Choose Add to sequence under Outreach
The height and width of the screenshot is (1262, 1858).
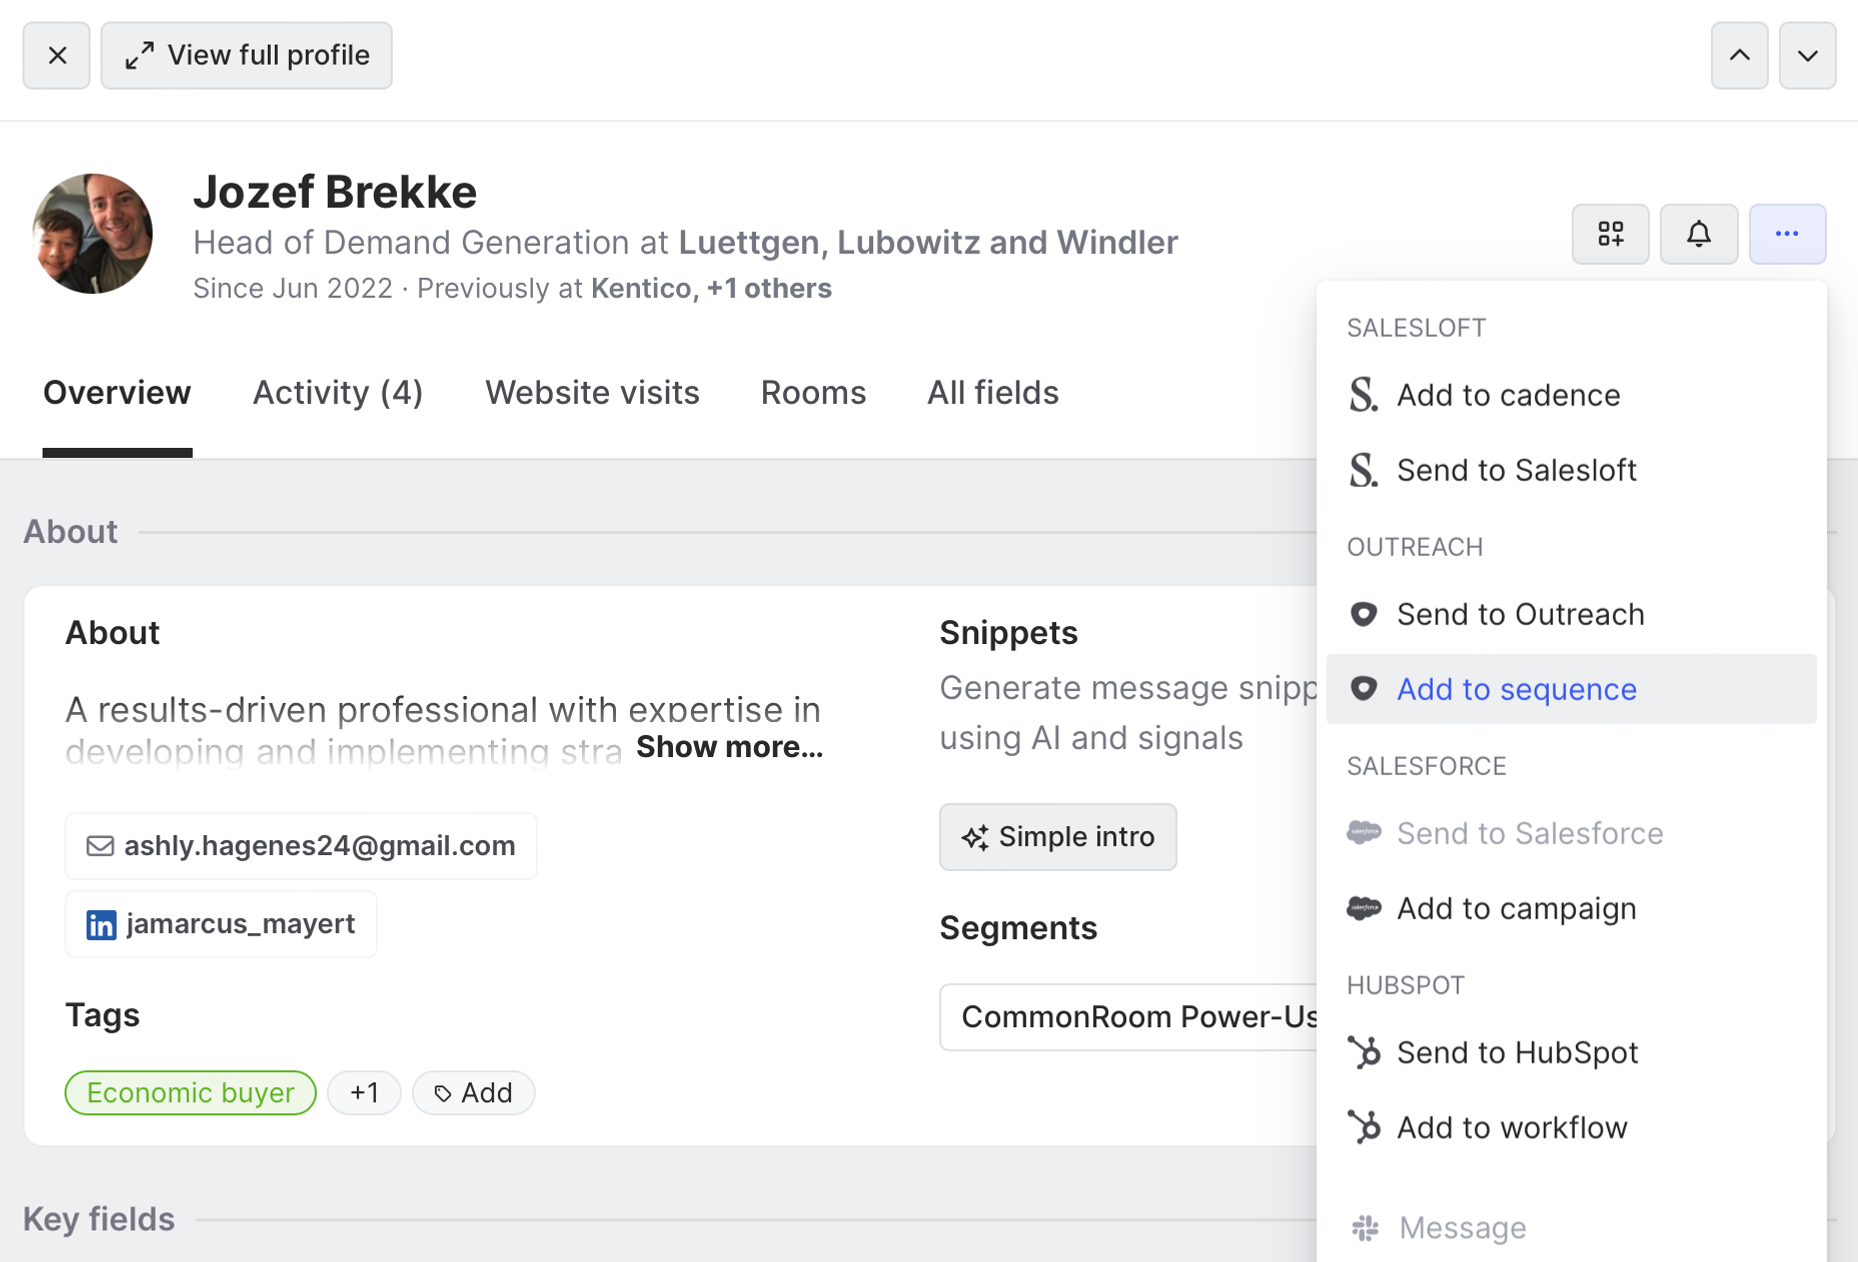pos(1571,689)
